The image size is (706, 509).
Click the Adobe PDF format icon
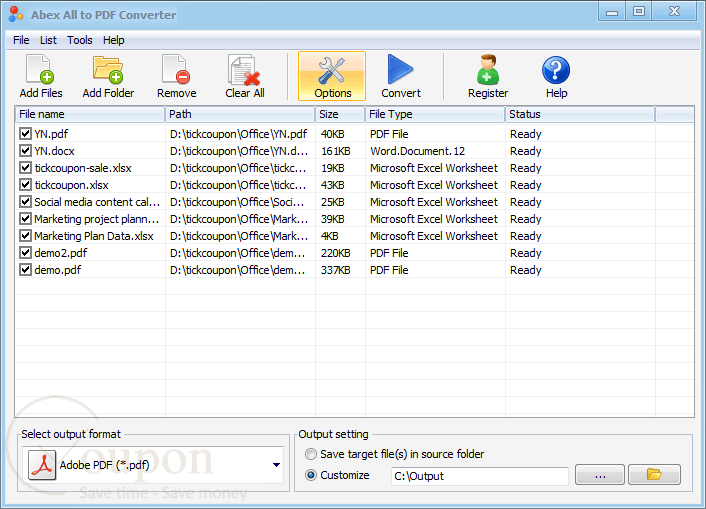click(42, 465)
